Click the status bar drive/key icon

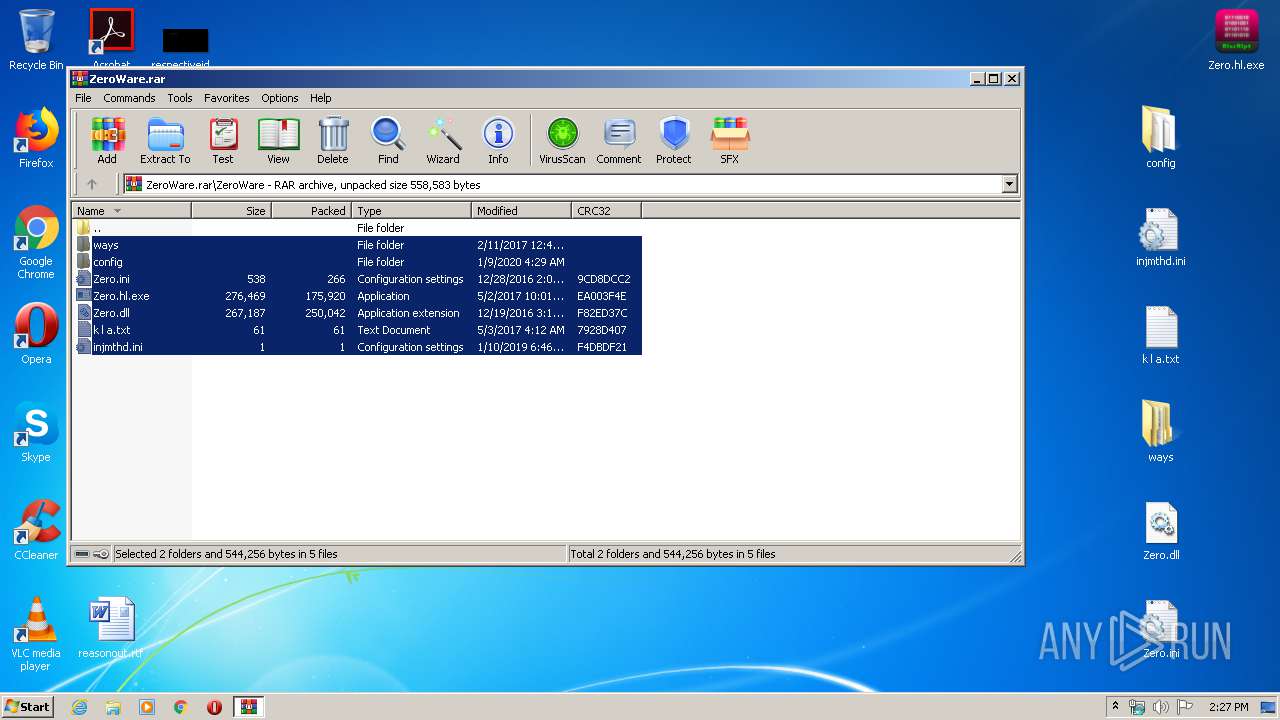(x=92, y=554)
